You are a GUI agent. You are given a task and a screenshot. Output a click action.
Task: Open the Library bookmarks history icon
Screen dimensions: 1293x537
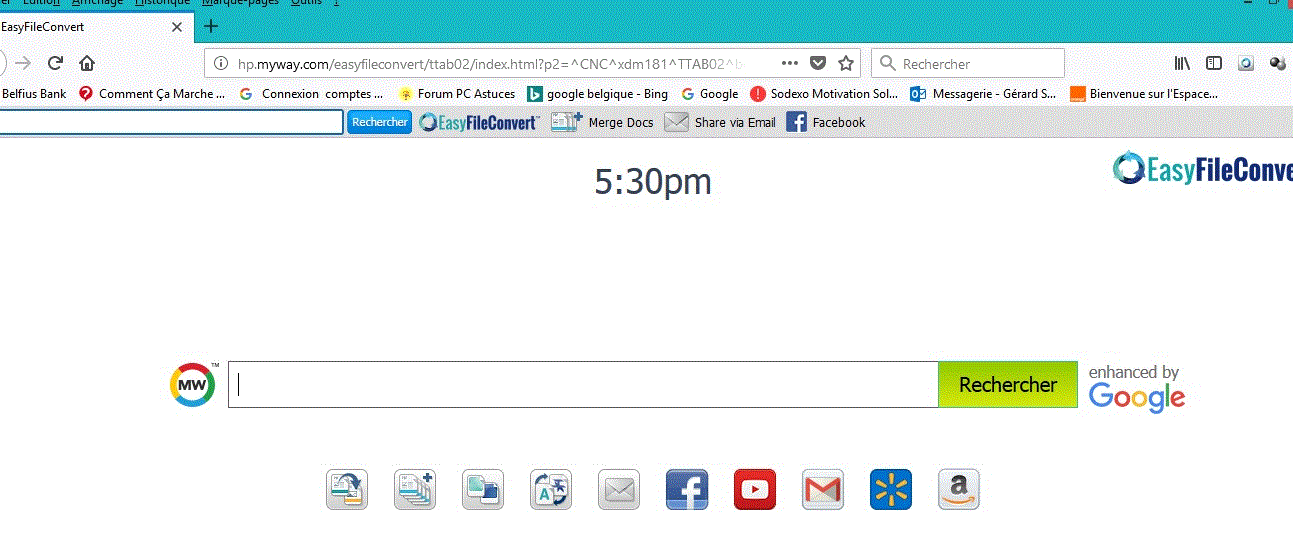click(x=1182, y=63)
